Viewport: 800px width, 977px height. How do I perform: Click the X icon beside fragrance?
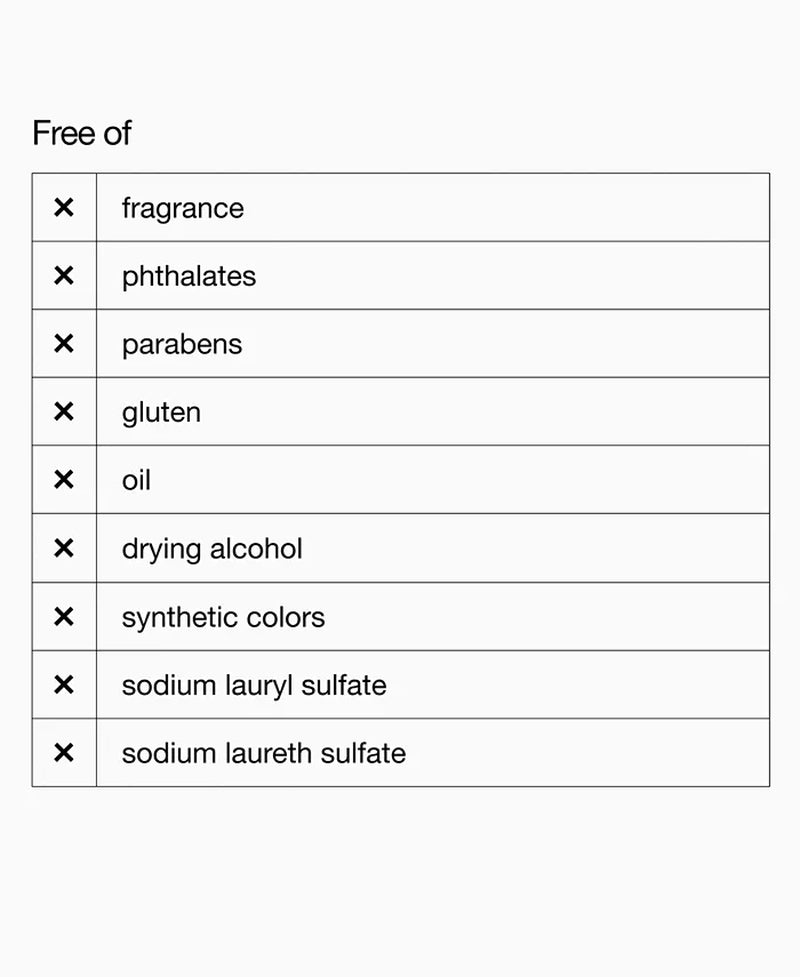[63, 208]
